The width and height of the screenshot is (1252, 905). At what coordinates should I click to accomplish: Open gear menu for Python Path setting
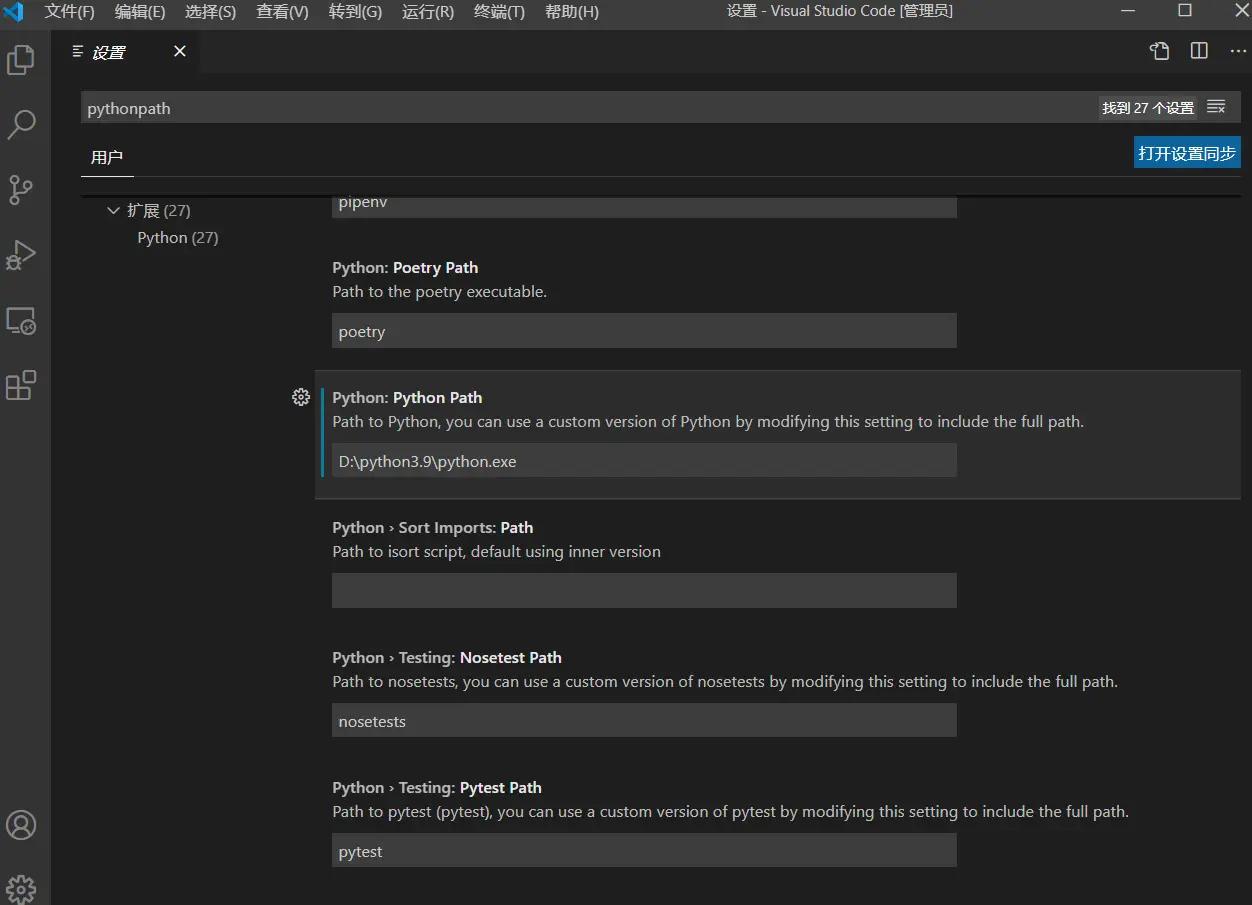301,397
